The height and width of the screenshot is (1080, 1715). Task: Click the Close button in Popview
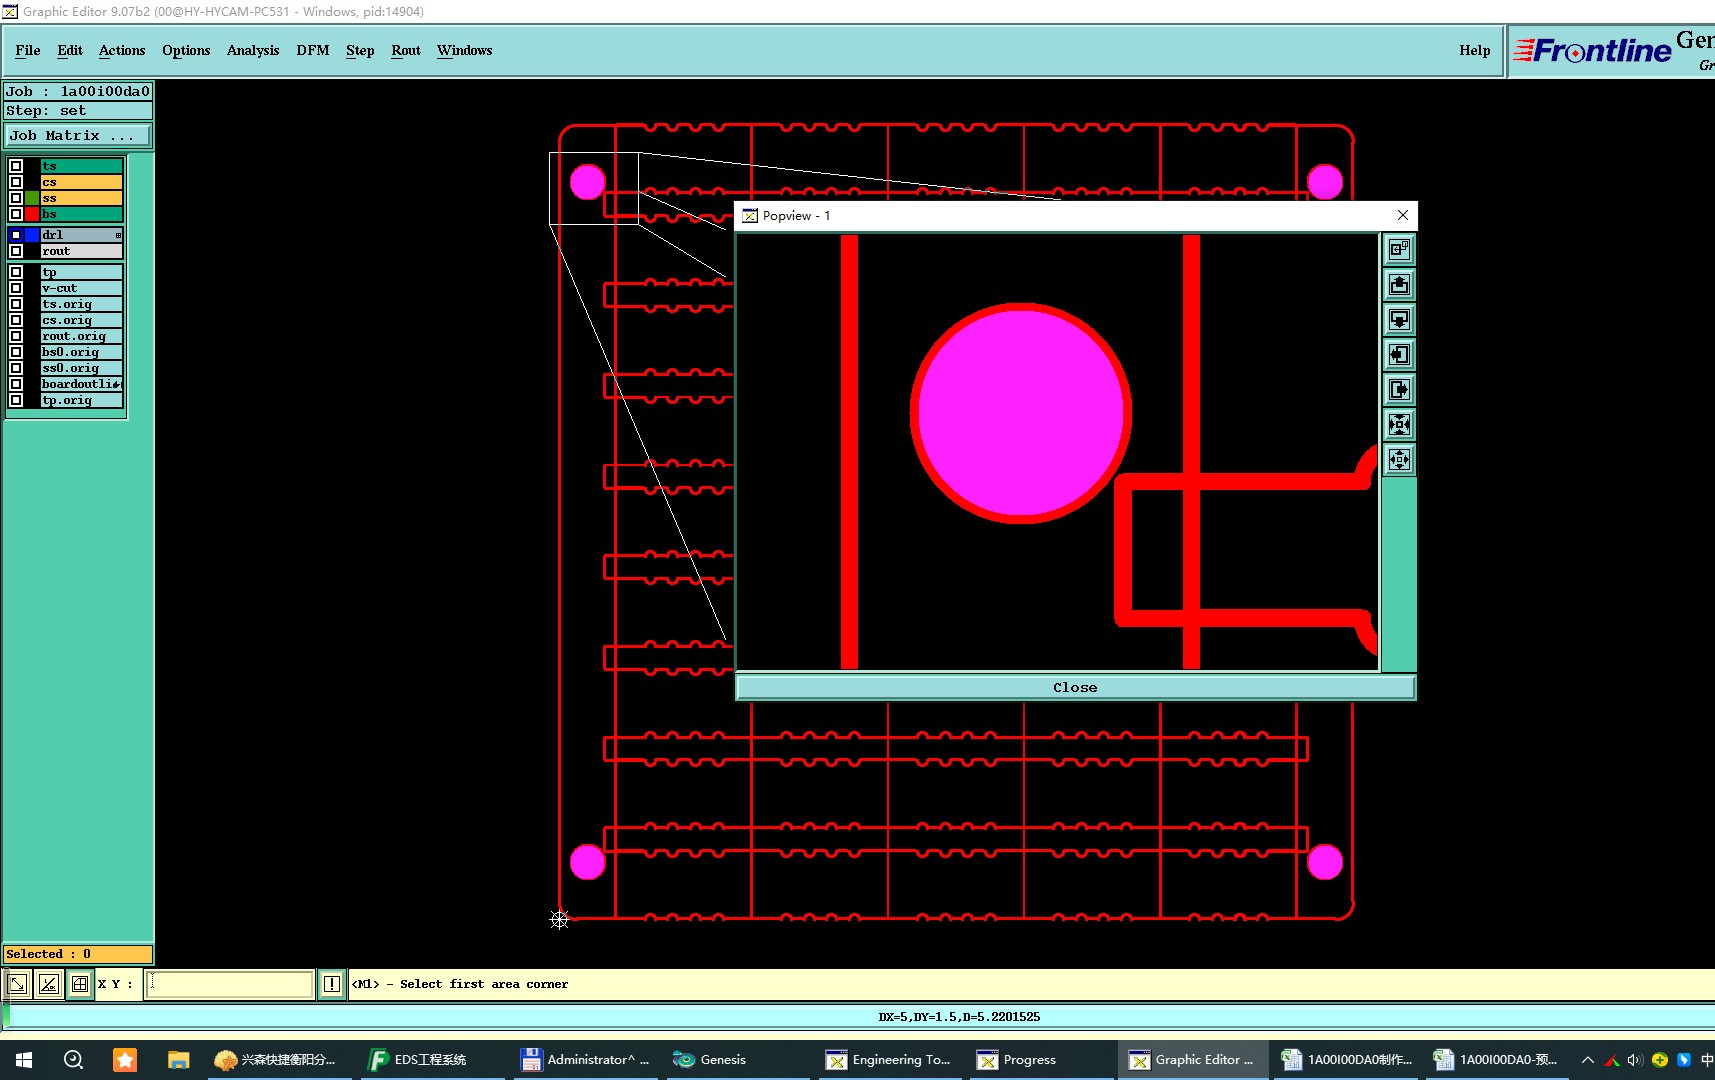1075,687
